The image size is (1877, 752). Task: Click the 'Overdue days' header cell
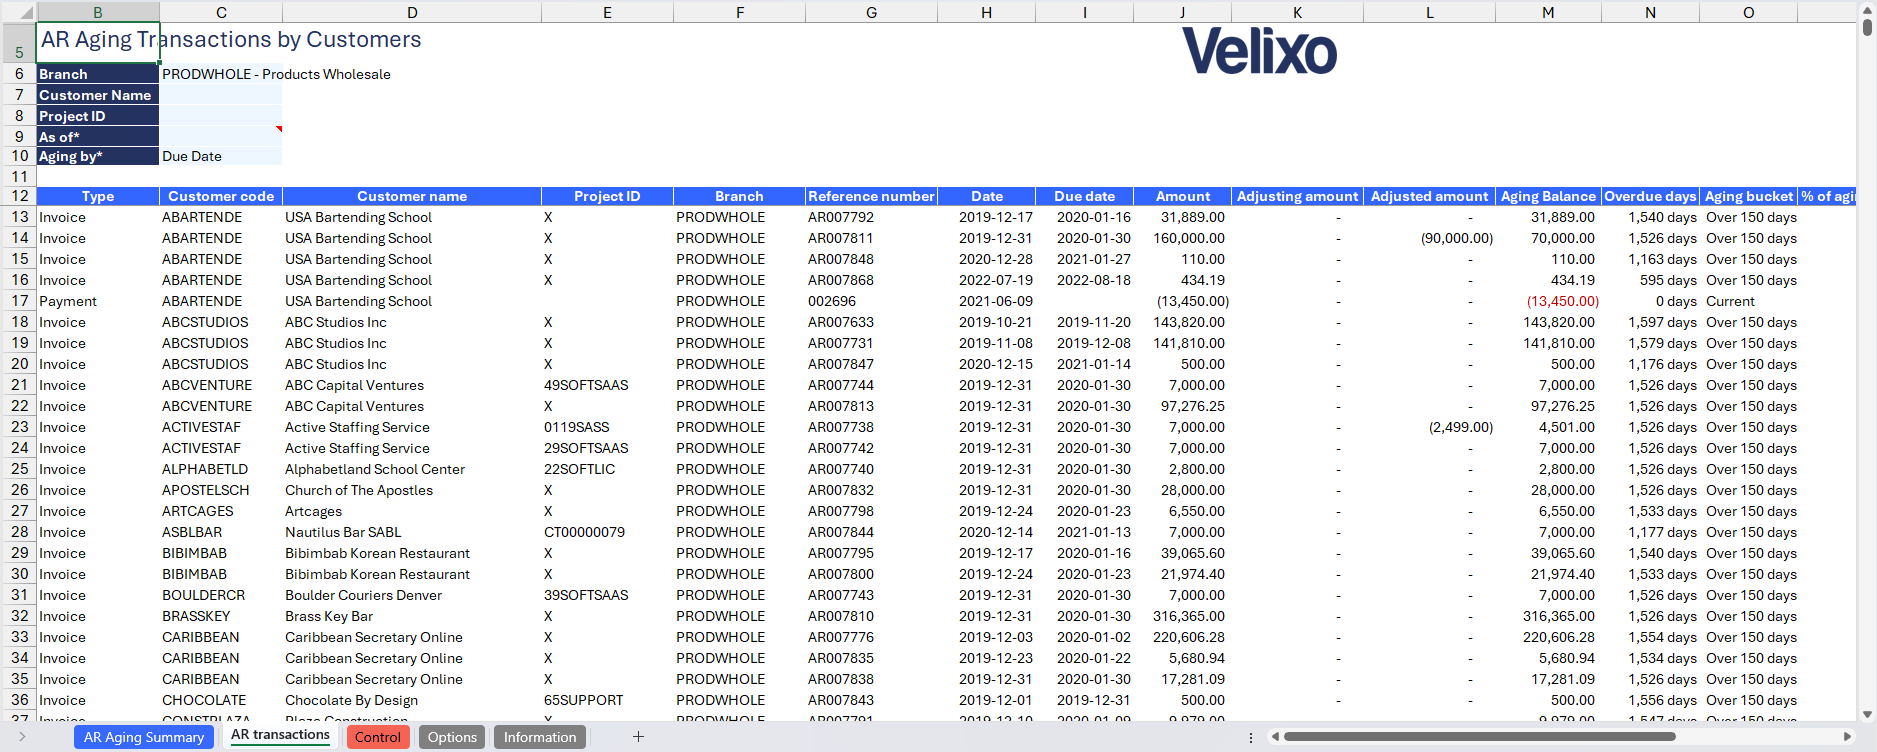tap(1650, 196)
